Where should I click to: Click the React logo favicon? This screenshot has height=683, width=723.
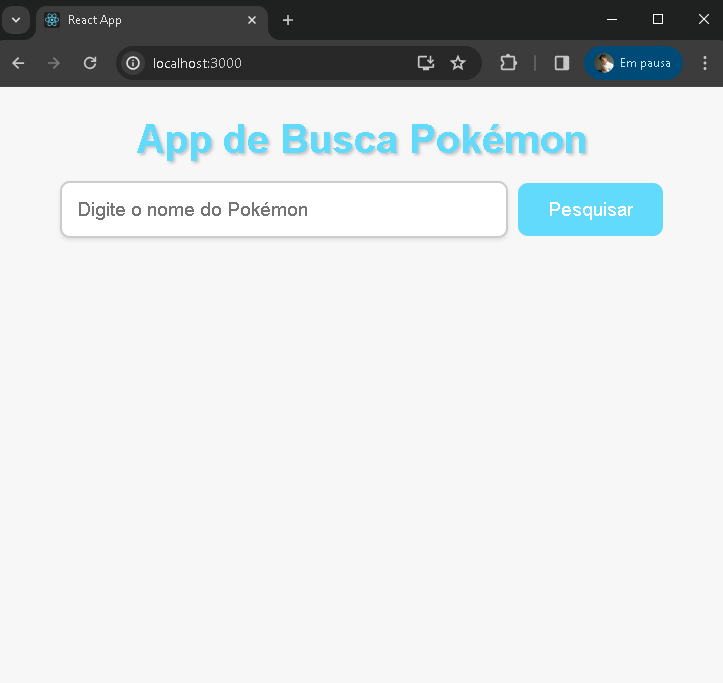(x=52, y=20)
